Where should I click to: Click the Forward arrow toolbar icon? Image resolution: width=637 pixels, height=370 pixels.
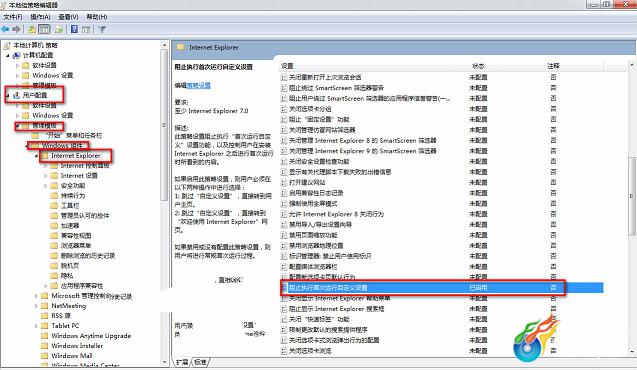coord(16,29)
